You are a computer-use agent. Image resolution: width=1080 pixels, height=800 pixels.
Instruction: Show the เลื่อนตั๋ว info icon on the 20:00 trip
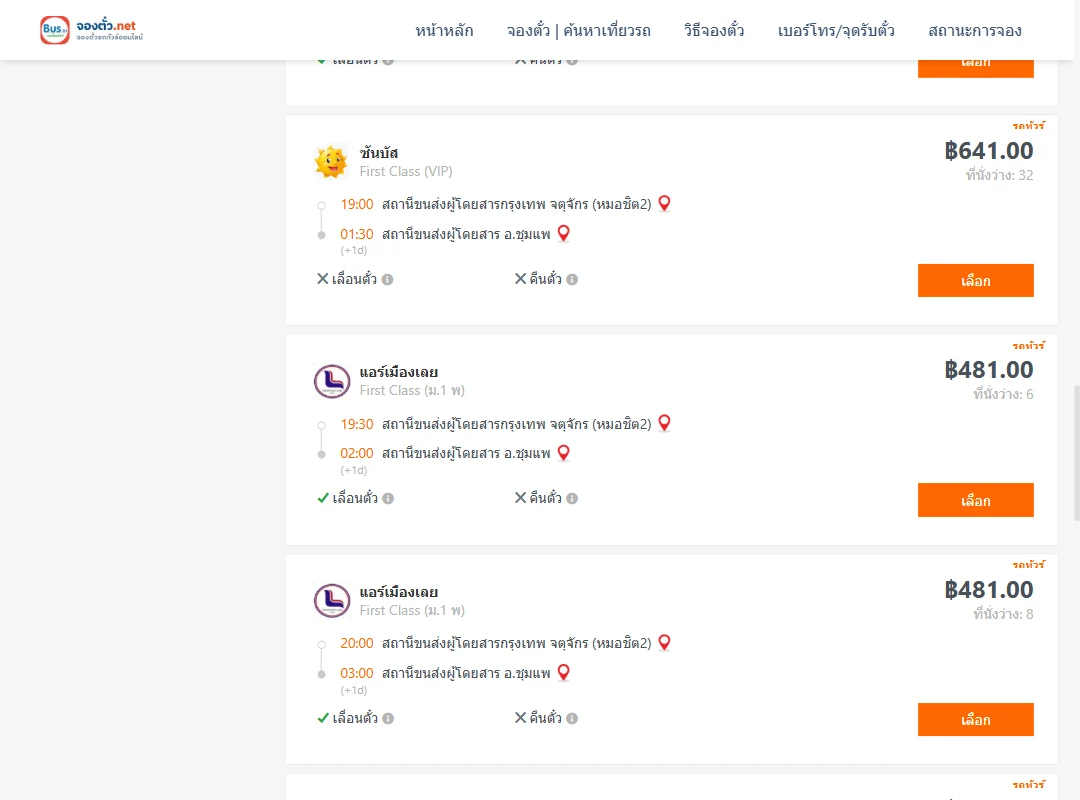click(388, 718)
